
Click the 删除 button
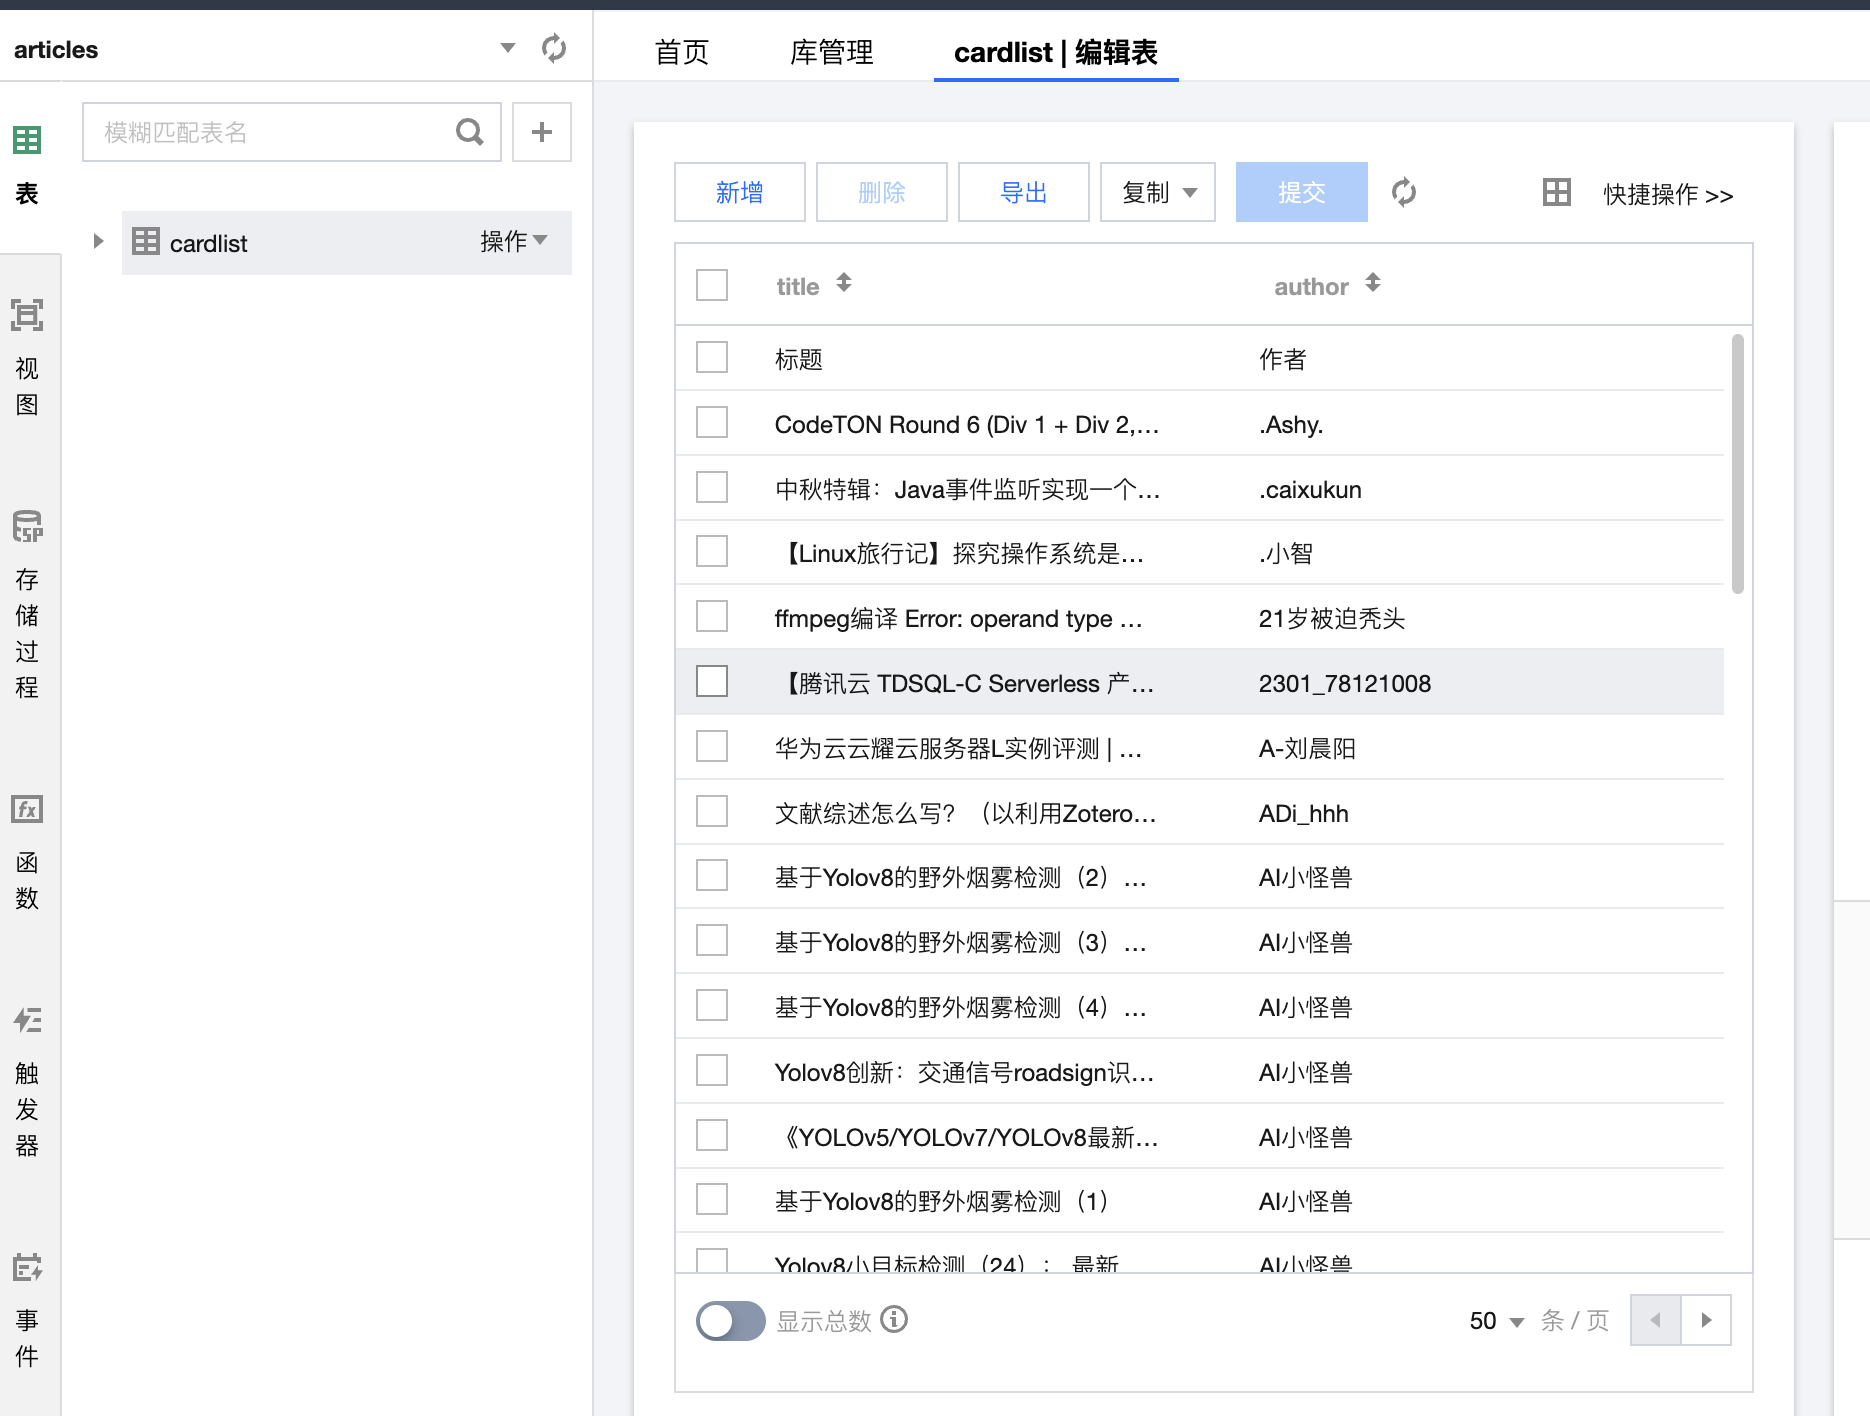(882, 192)
